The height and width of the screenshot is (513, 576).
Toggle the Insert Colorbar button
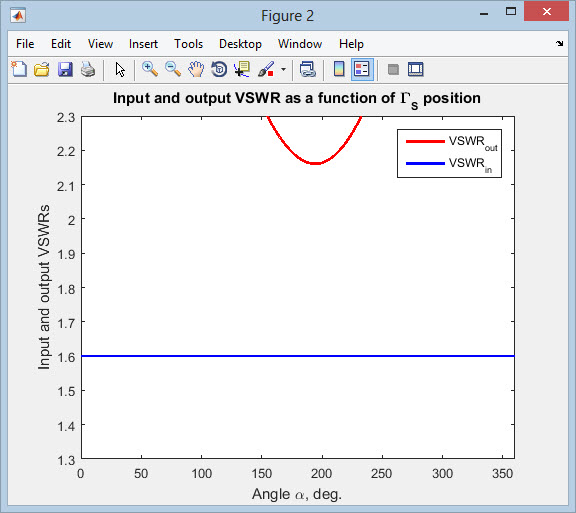pos(339,69)
